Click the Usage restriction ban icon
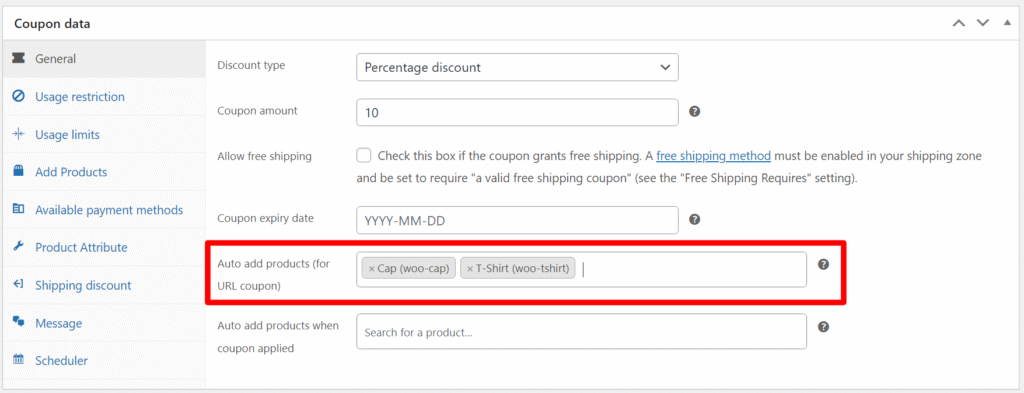 tap(18, 97)
